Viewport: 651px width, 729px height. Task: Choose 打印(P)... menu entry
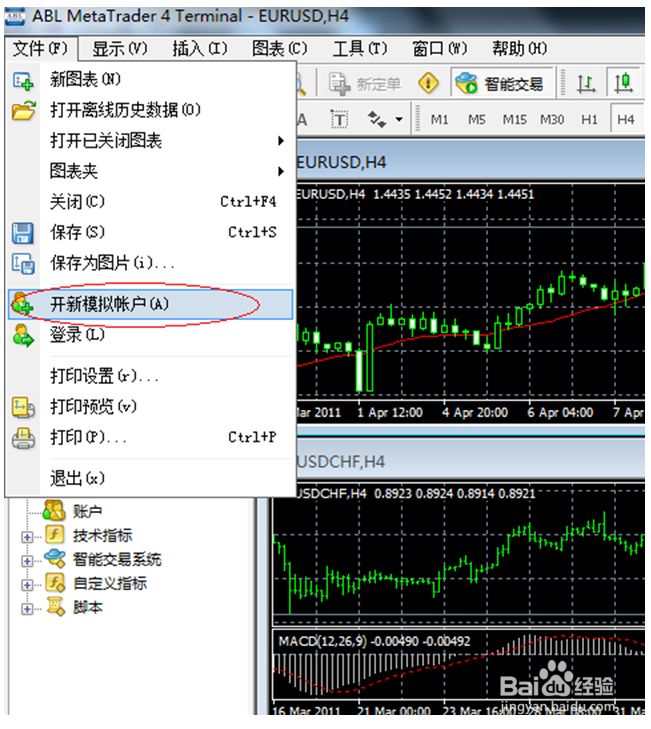click(x=151, y=437)
